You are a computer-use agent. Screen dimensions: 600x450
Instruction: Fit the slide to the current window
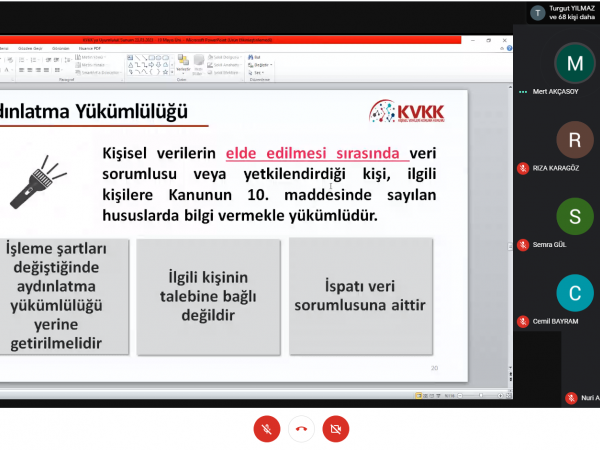[509, 396]
